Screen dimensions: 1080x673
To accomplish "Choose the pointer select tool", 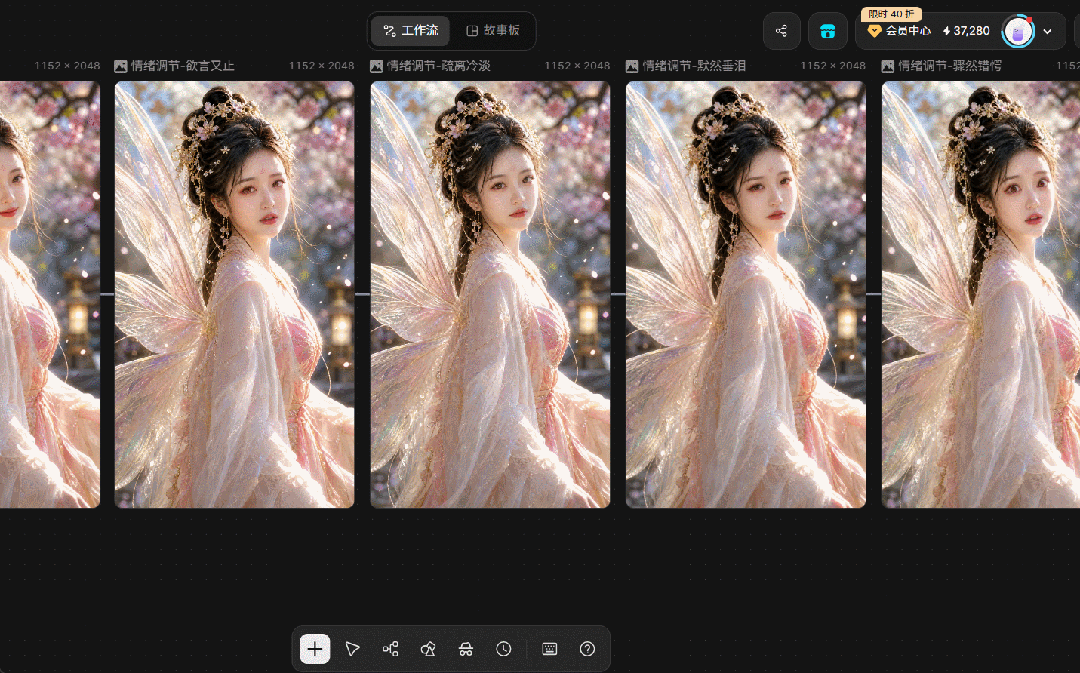I will click(x=353, y=649).
